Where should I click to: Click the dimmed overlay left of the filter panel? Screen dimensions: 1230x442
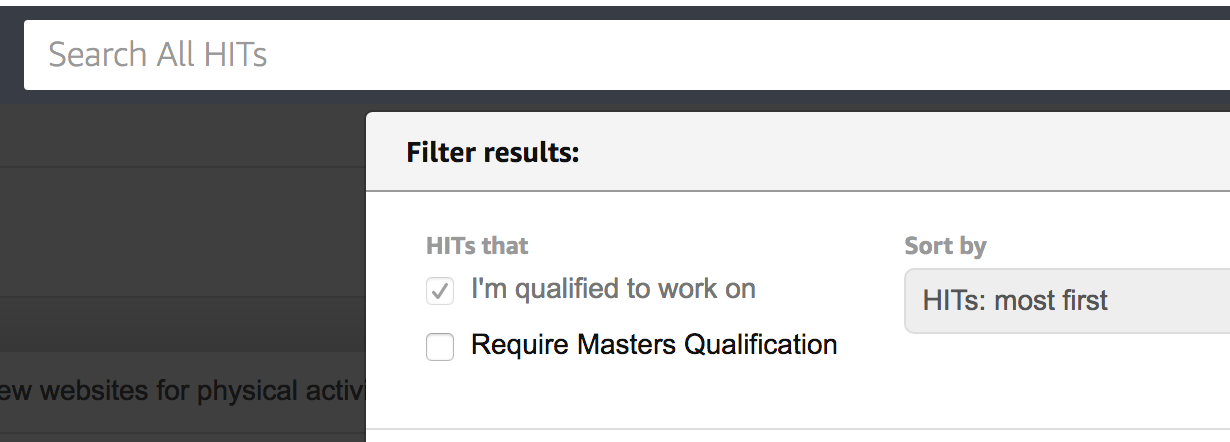[180, 230]
